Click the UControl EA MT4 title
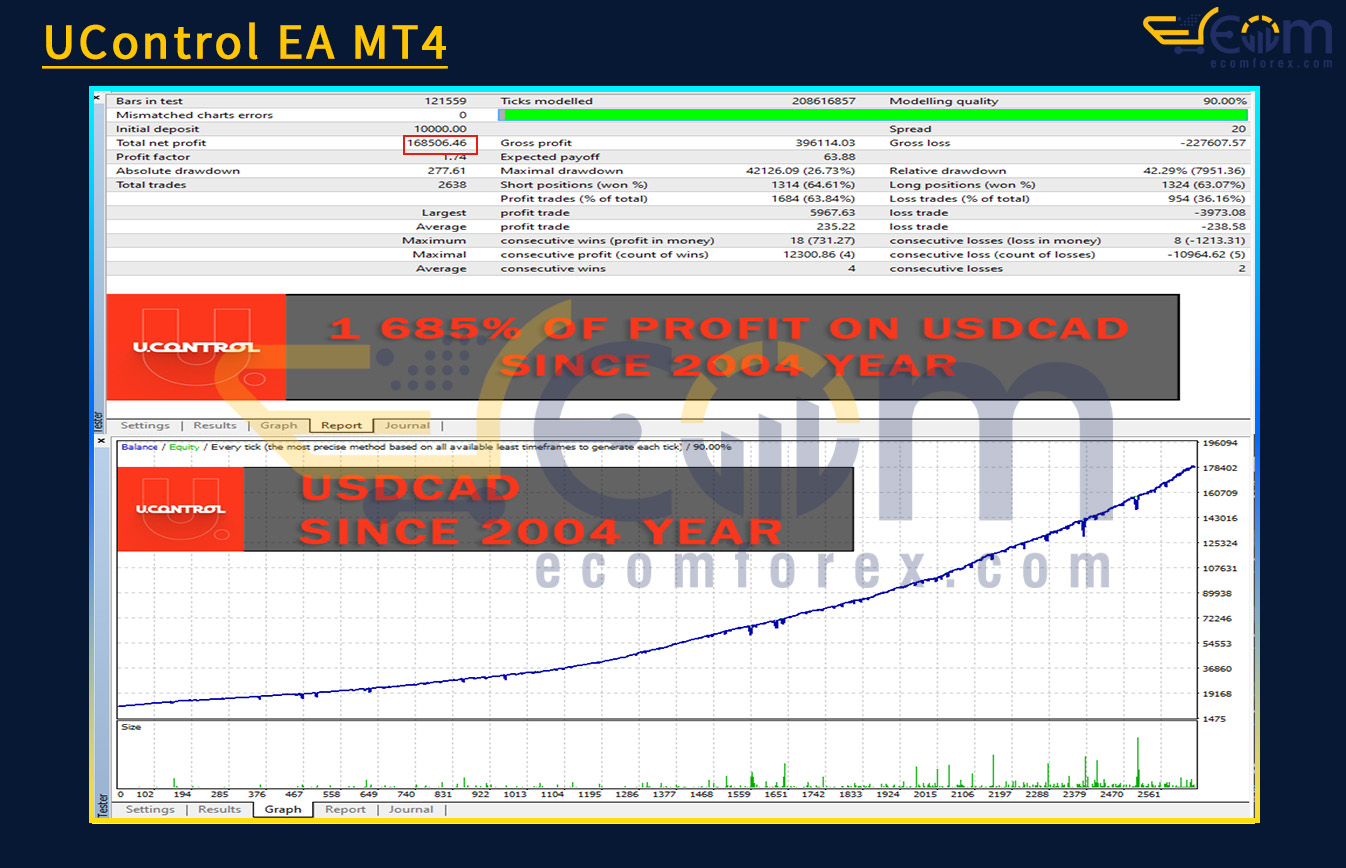This screenshot has width=1346, height=868. (245, 43)
